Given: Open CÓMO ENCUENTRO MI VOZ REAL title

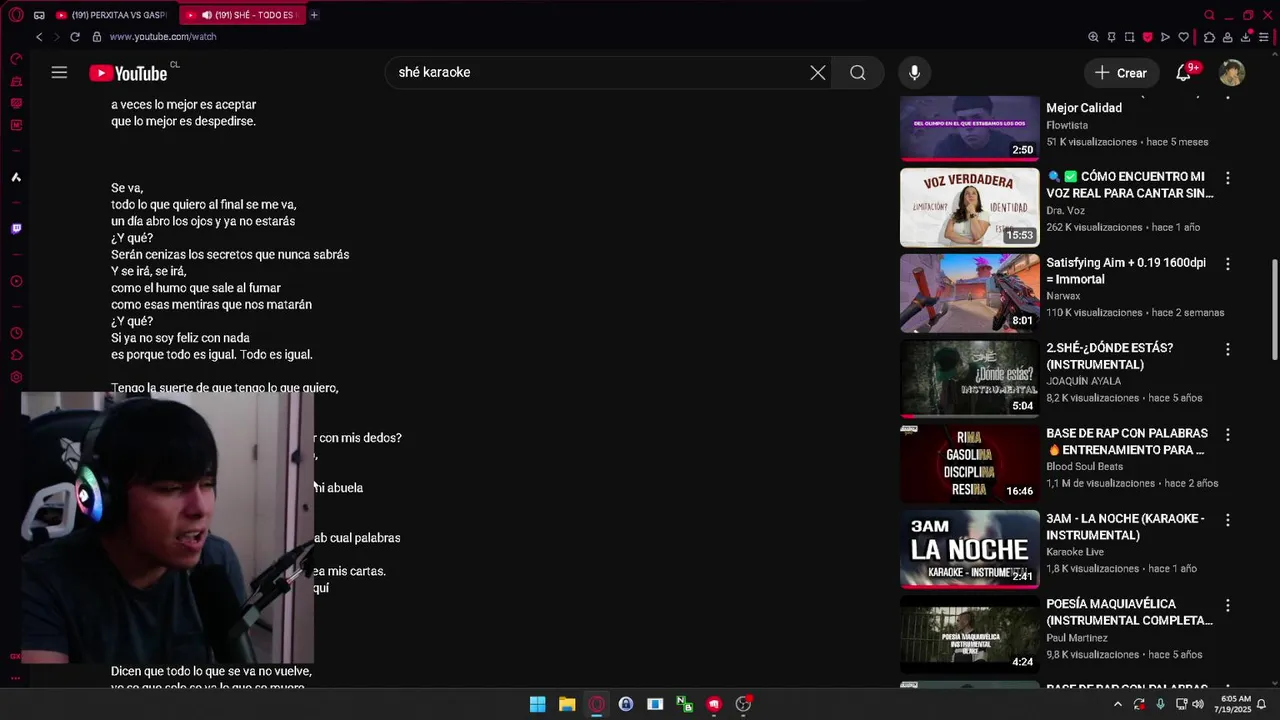Looking at the screenshot, I should pyautogui.click(x=1130, y=185).
